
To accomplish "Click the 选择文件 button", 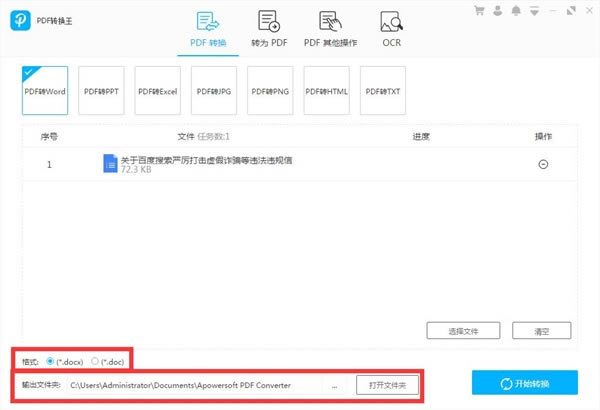I will tap(463, 331).
